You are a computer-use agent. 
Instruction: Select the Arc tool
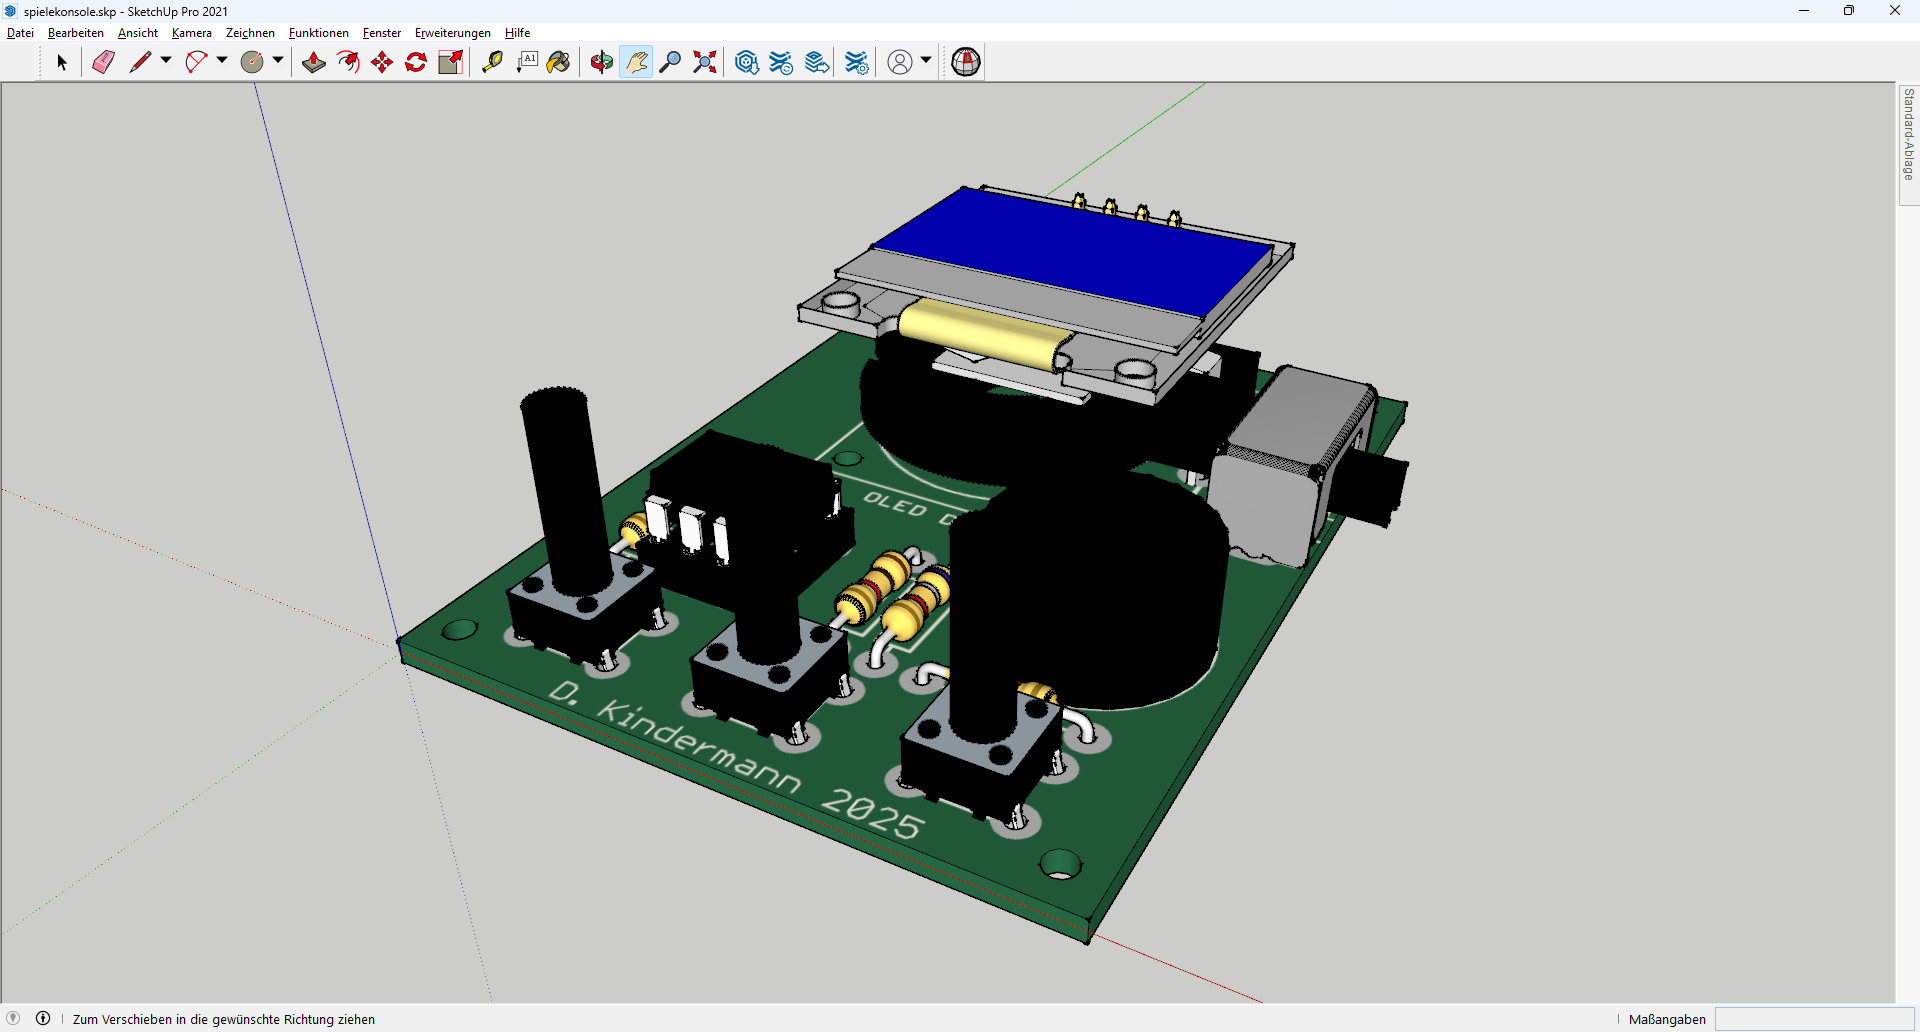pos(196,62)
